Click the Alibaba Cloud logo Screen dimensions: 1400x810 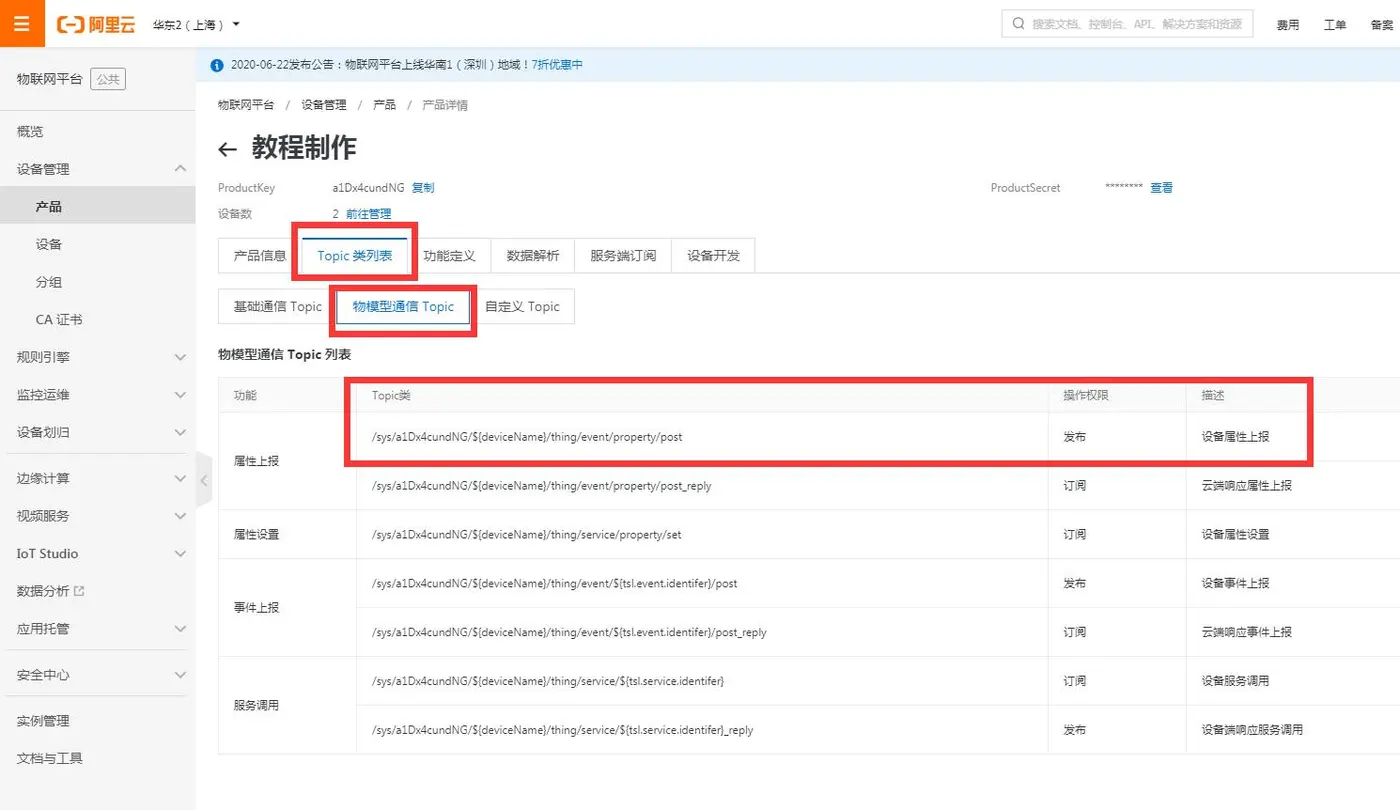[96, 24]
